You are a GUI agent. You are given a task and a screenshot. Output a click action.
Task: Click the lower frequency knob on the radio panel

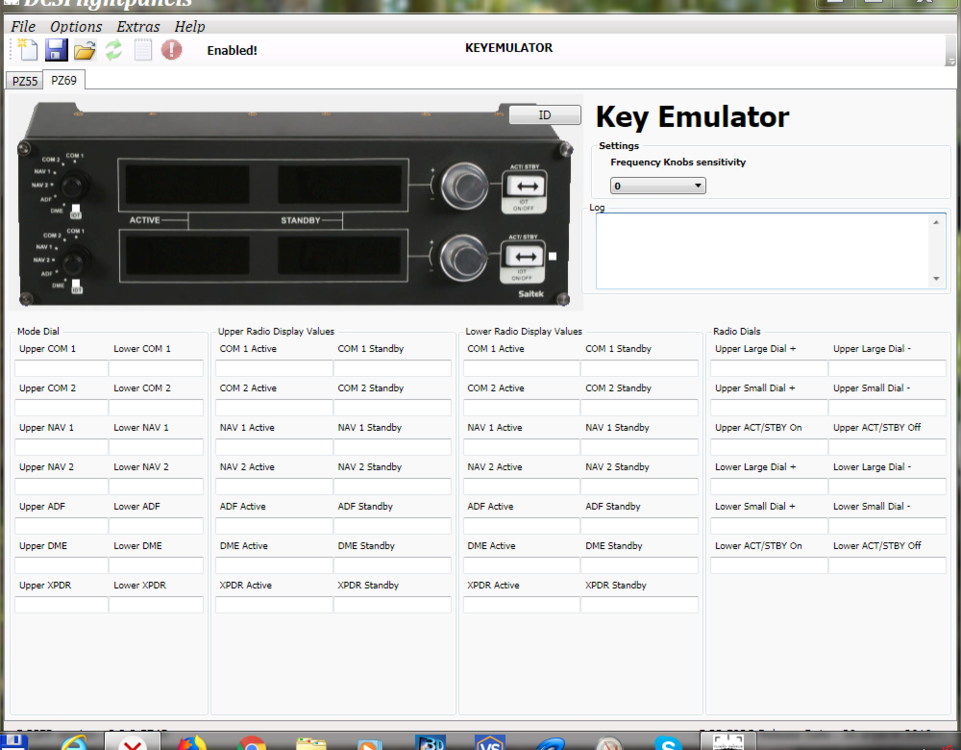pos(463,257)
